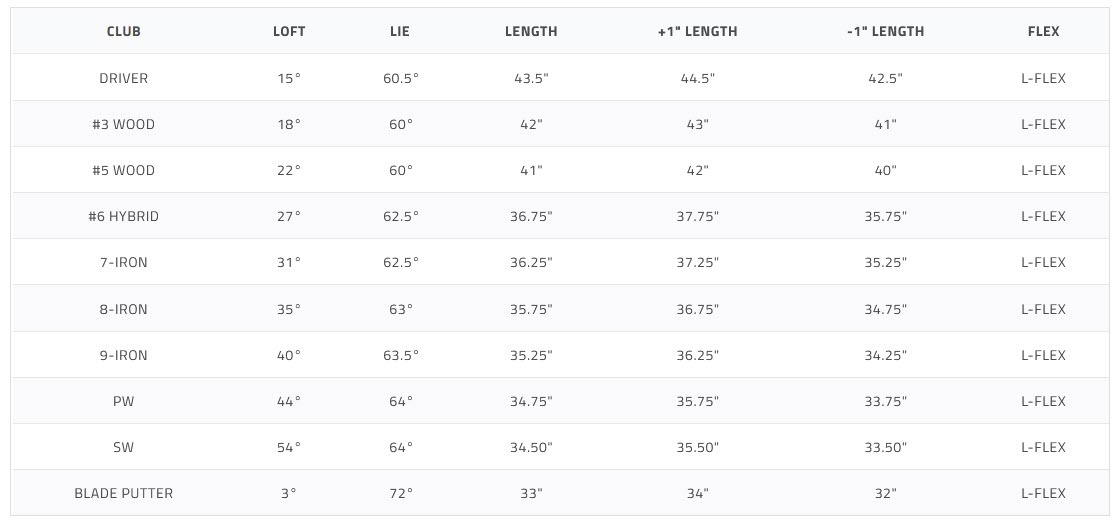Click the LOFT column header
This screenshot has width=1120, height=520.
289,31
